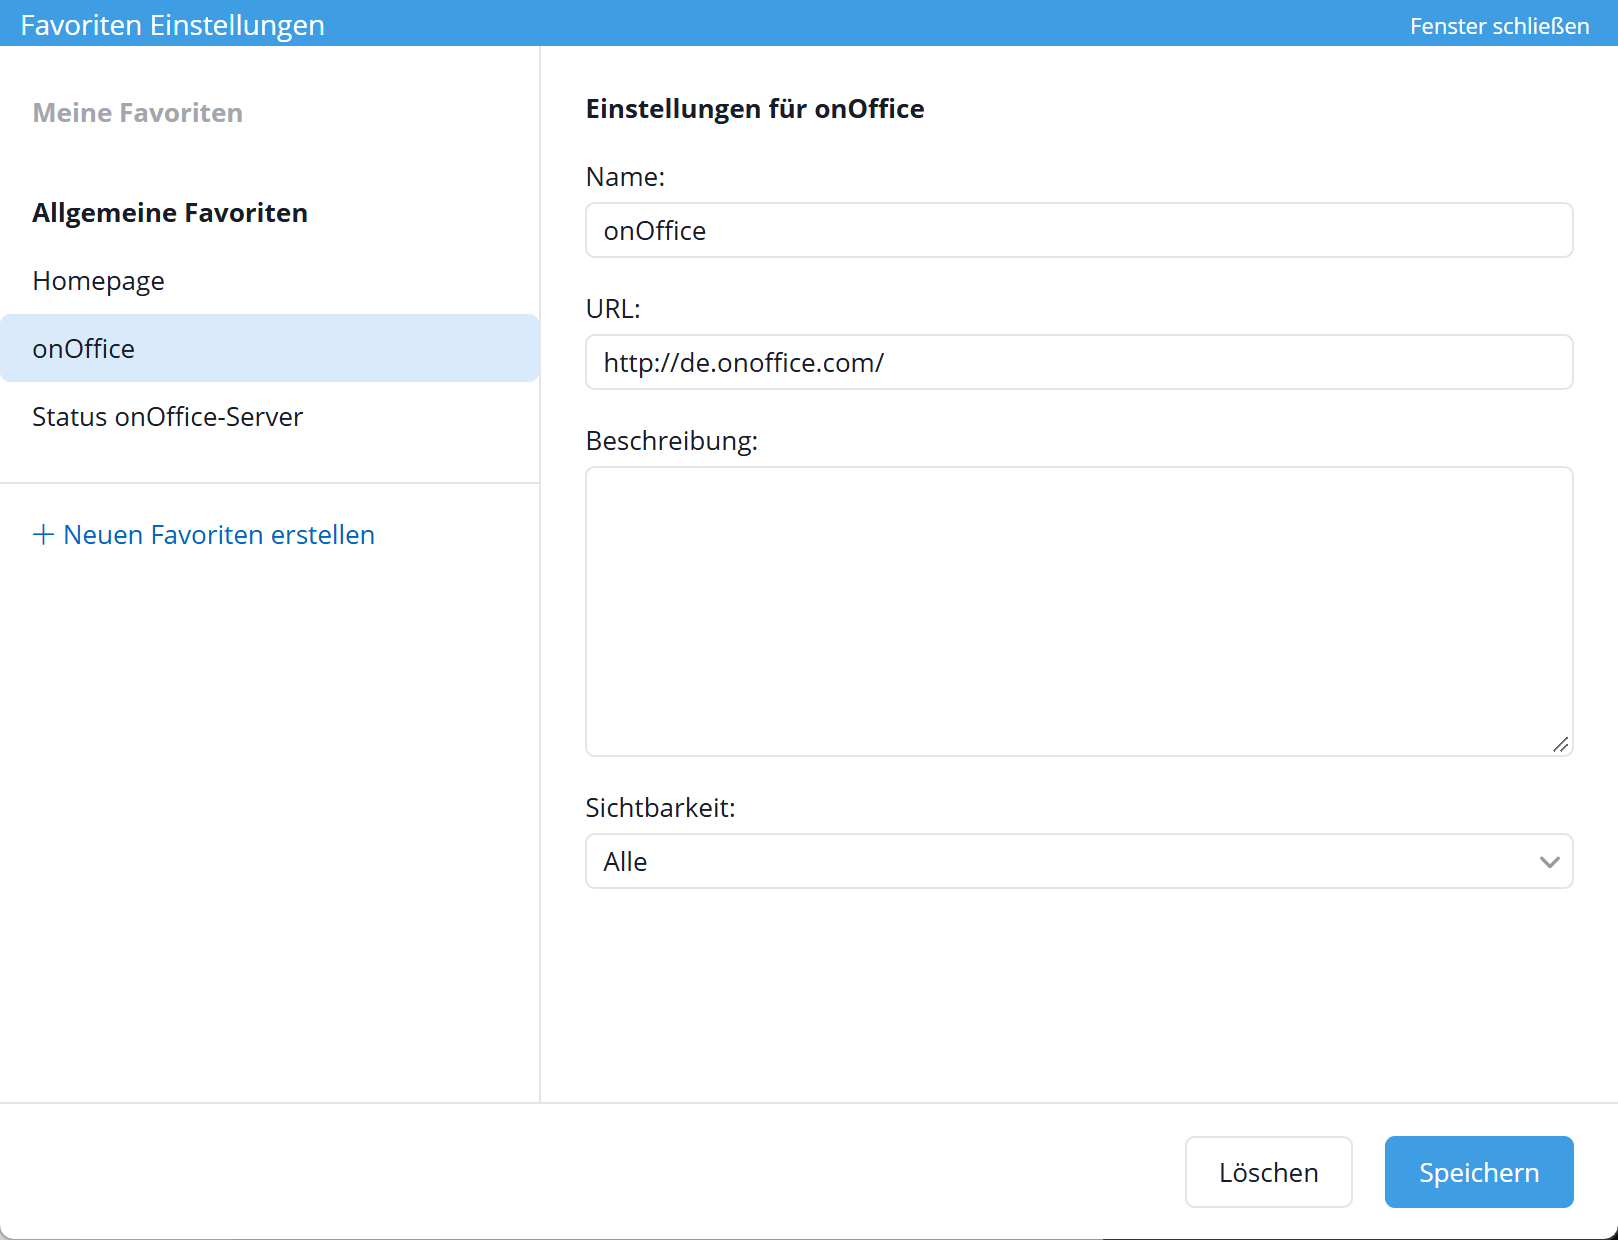Open the Sichtbarkeit dropdown
This screenshot has height=1240, width=1618.
[1079, 861]
